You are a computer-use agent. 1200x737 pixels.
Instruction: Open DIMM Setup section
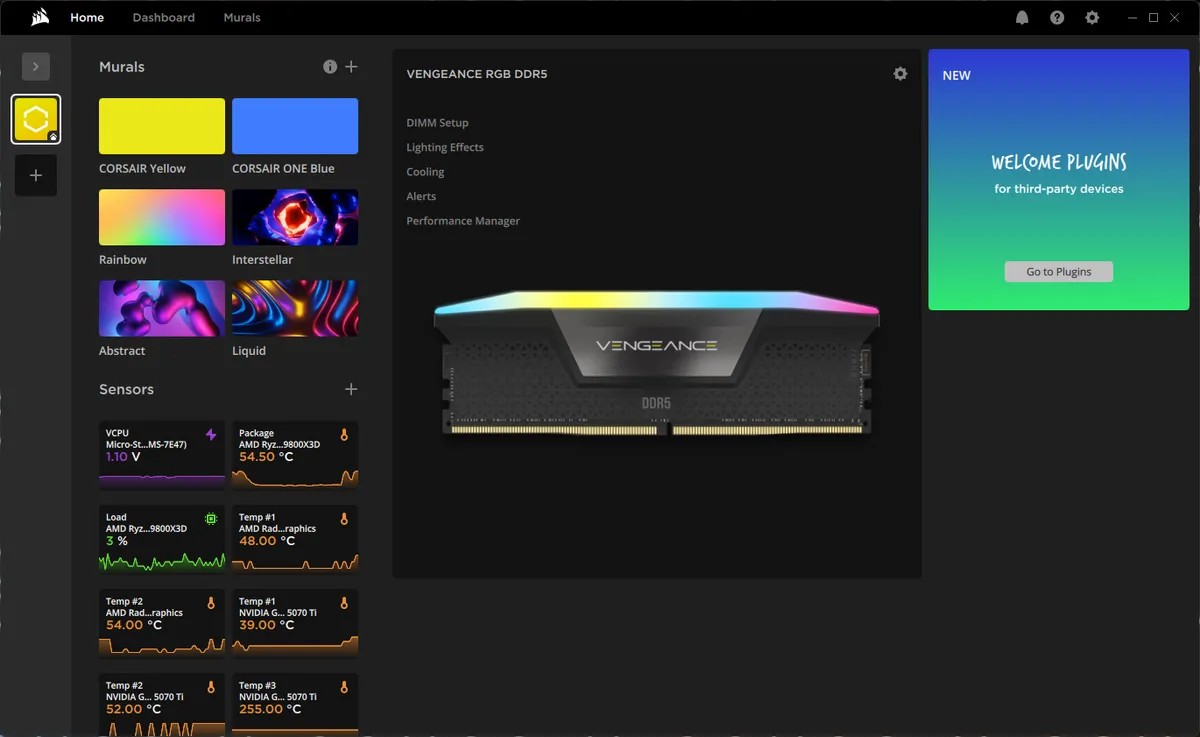(437, 122)
